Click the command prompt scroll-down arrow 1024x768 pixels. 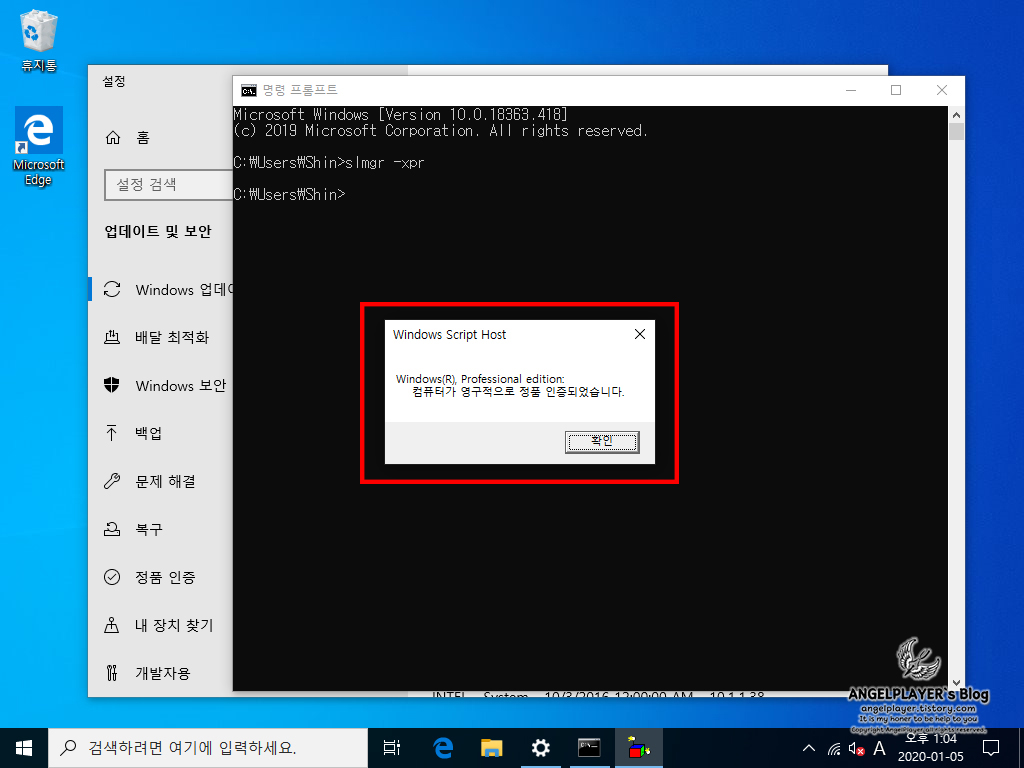(956, 683)
